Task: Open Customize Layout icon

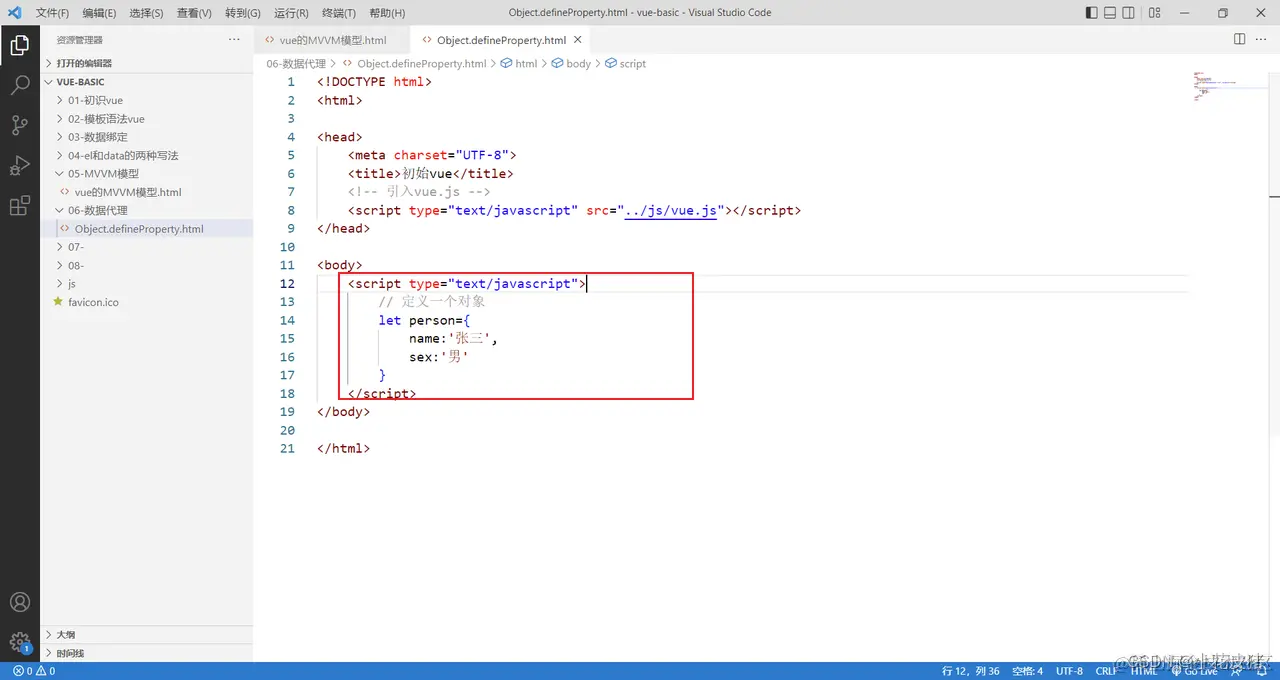Action: (x=1155, y=13)
